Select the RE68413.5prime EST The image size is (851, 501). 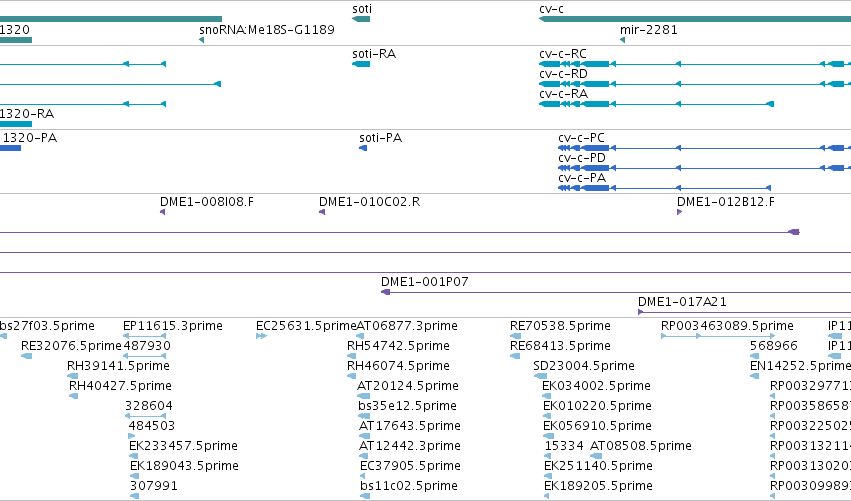[x=560, y=346]
